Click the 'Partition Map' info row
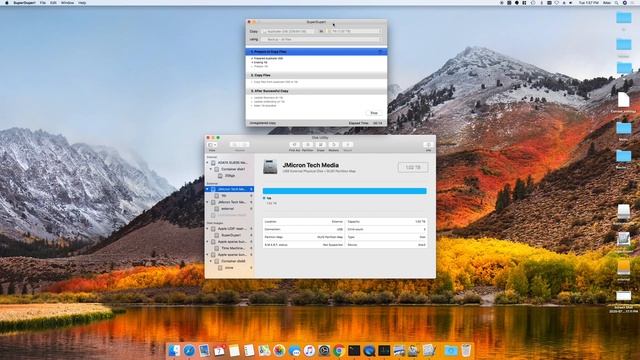The width and height of the screenshot is (640, 360). 304,237
